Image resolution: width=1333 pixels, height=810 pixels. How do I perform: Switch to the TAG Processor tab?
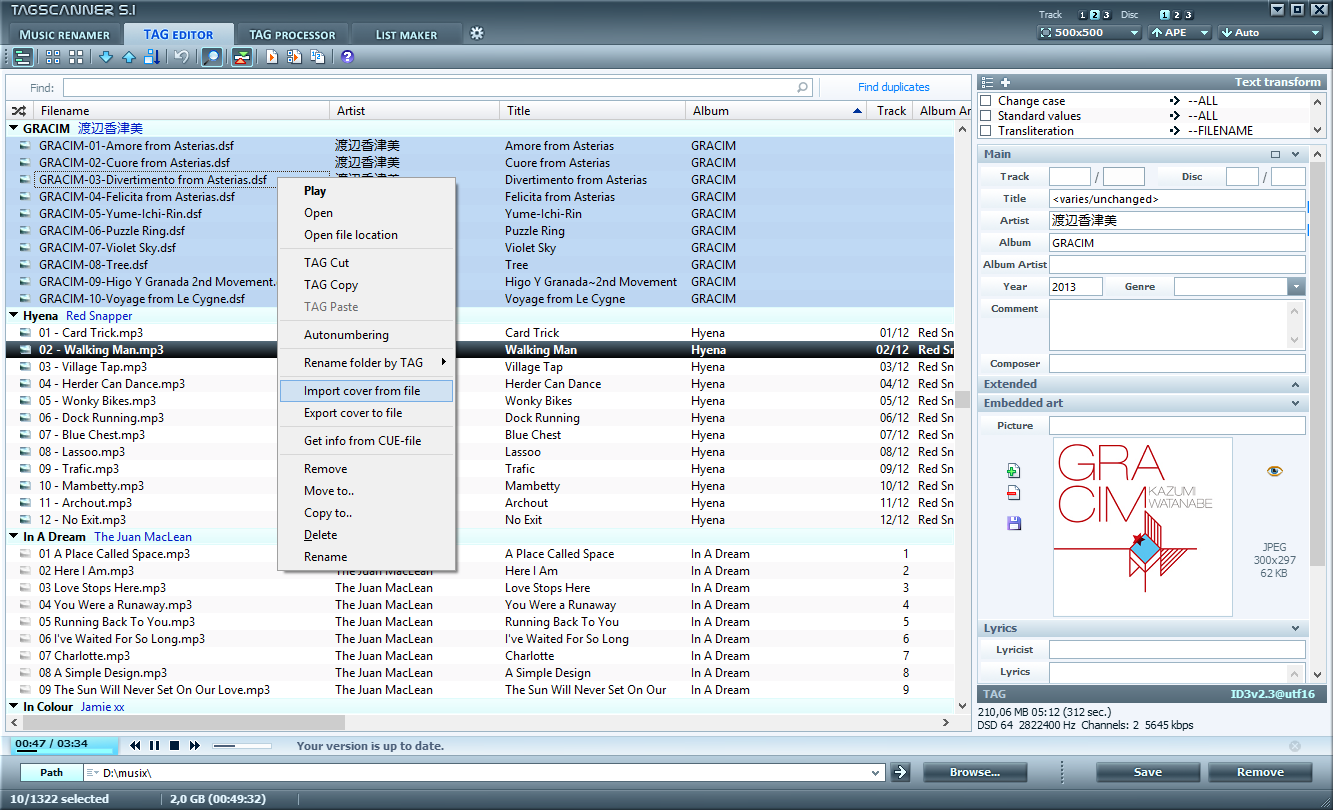292,35
